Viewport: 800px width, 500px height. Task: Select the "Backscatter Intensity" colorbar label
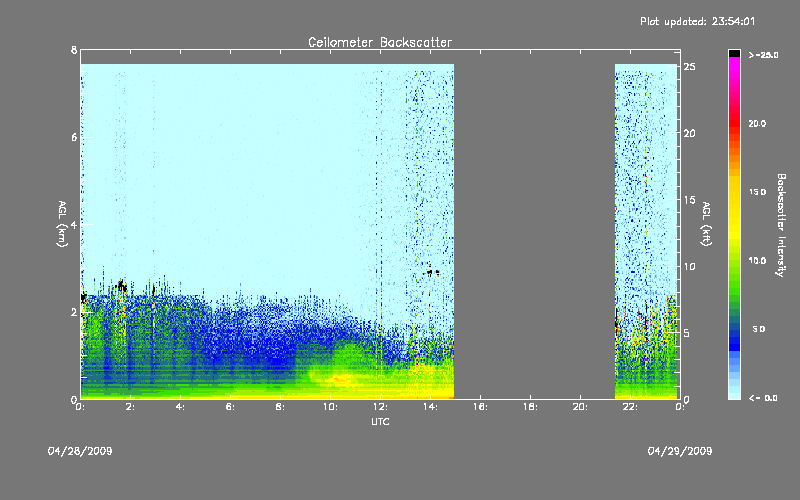[x=781, y=225]
